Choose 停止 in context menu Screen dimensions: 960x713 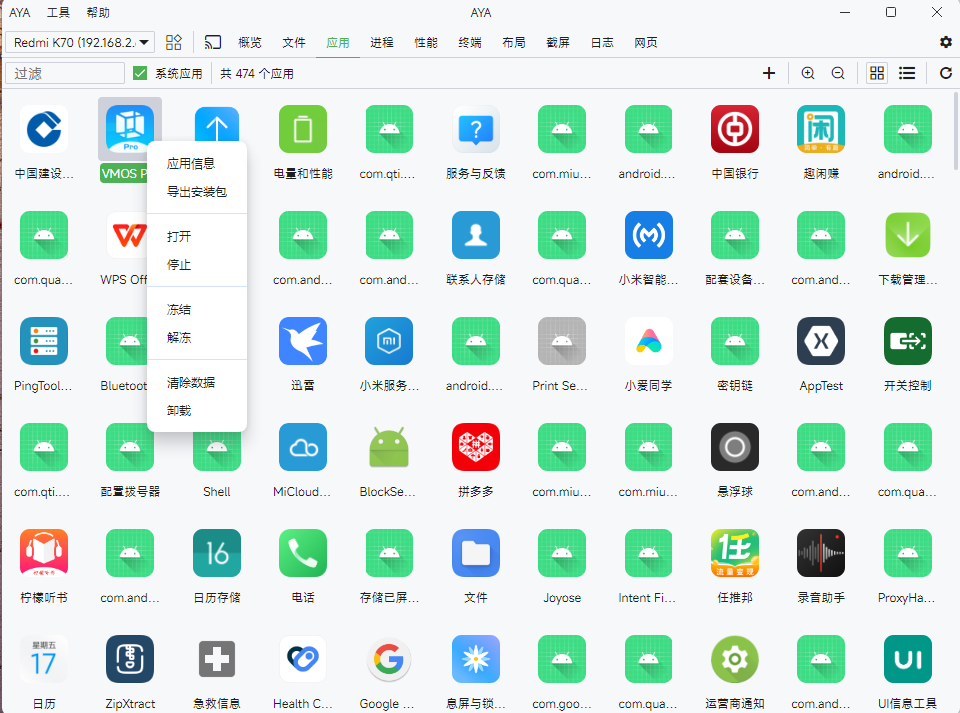(x=197, y=264)
